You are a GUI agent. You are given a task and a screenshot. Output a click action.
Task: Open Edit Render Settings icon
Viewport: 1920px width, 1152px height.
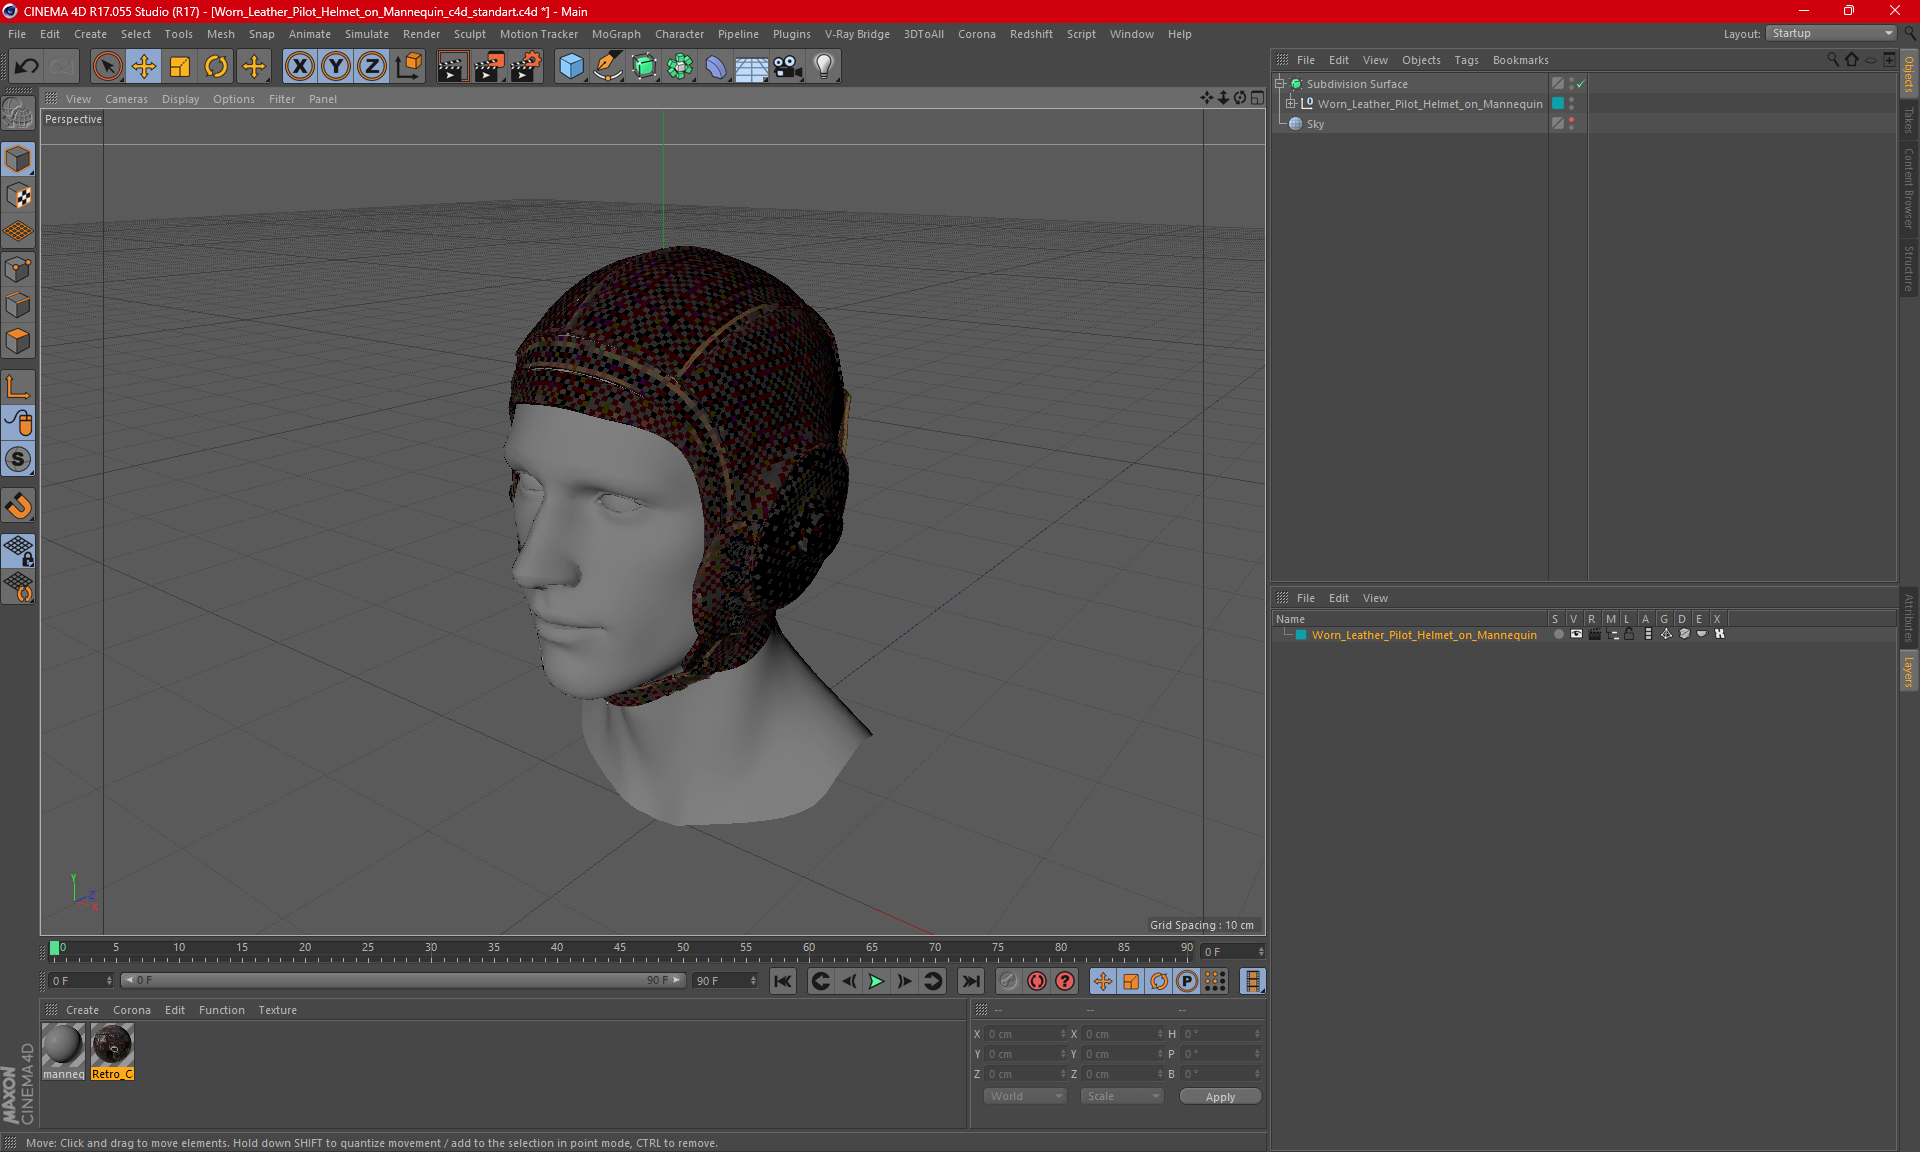click(526, 67)
